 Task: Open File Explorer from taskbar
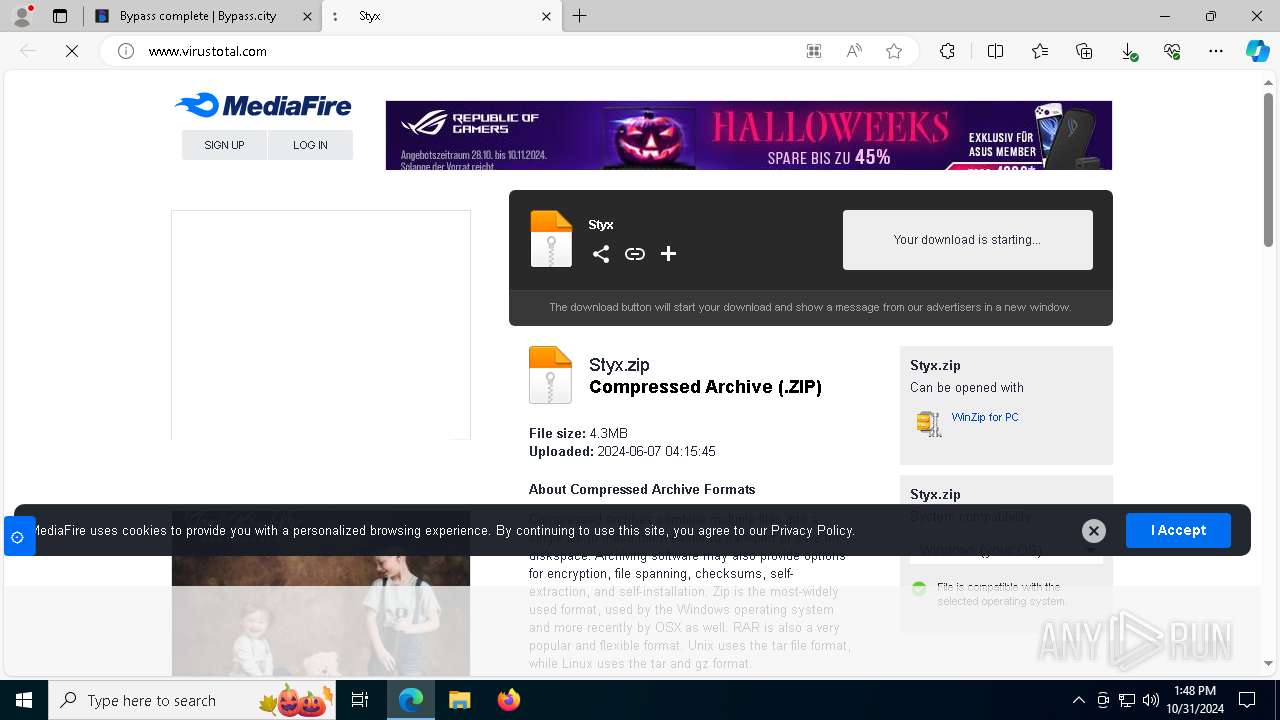coord(459,700)
